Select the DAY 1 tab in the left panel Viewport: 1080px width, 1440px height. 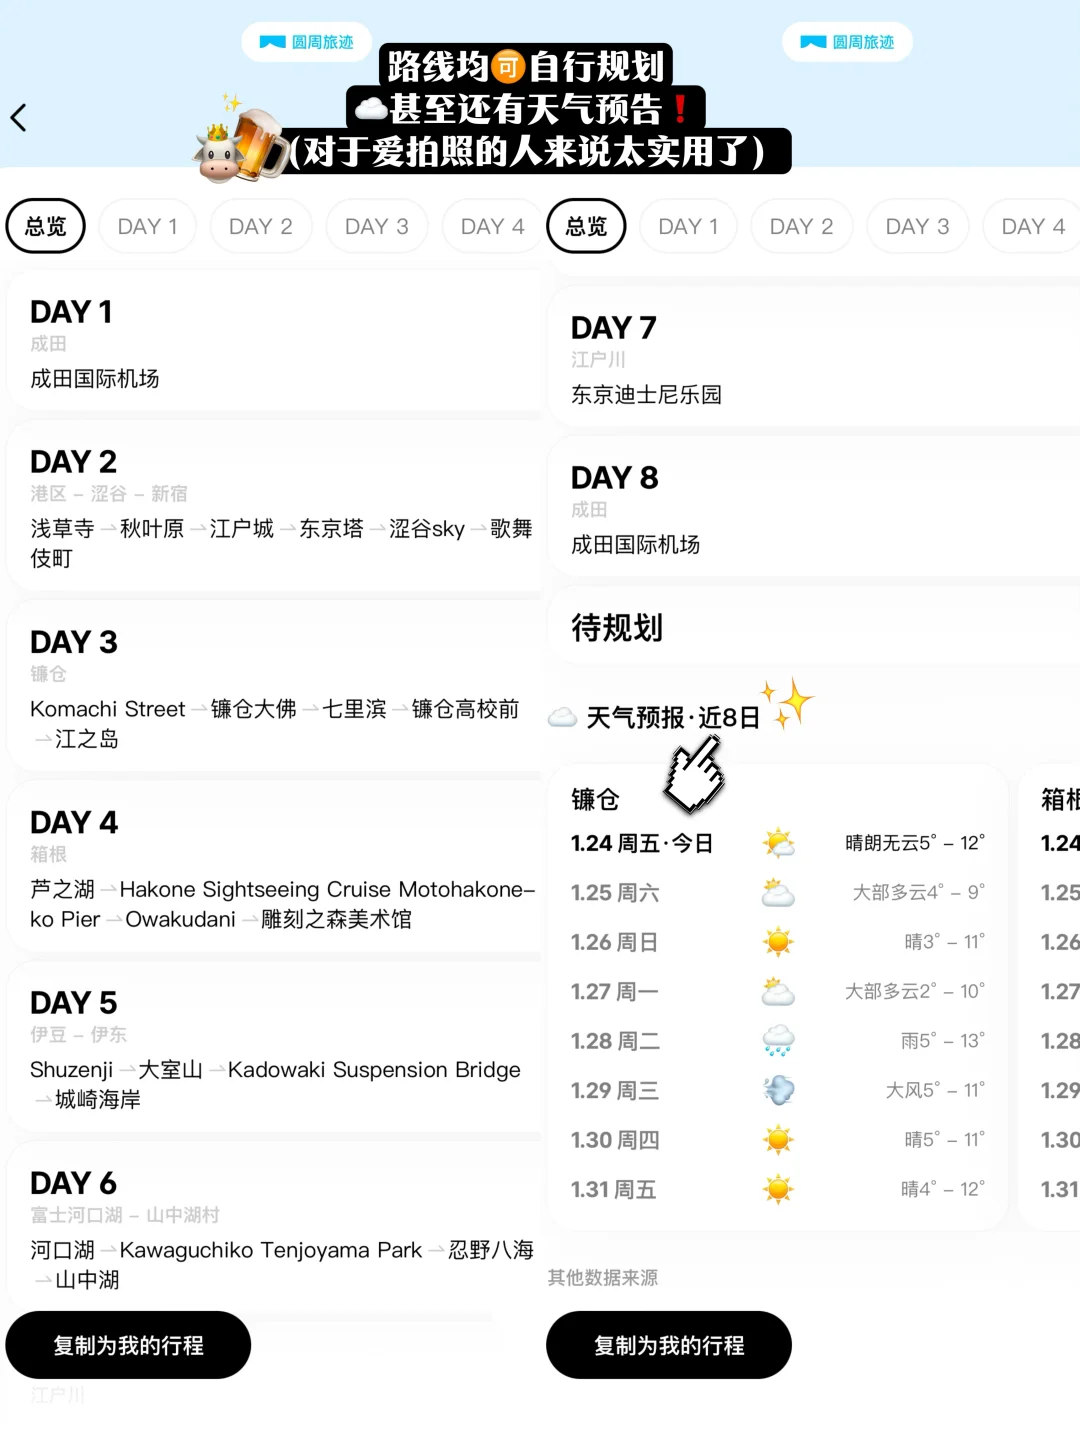tap(147, 226)
